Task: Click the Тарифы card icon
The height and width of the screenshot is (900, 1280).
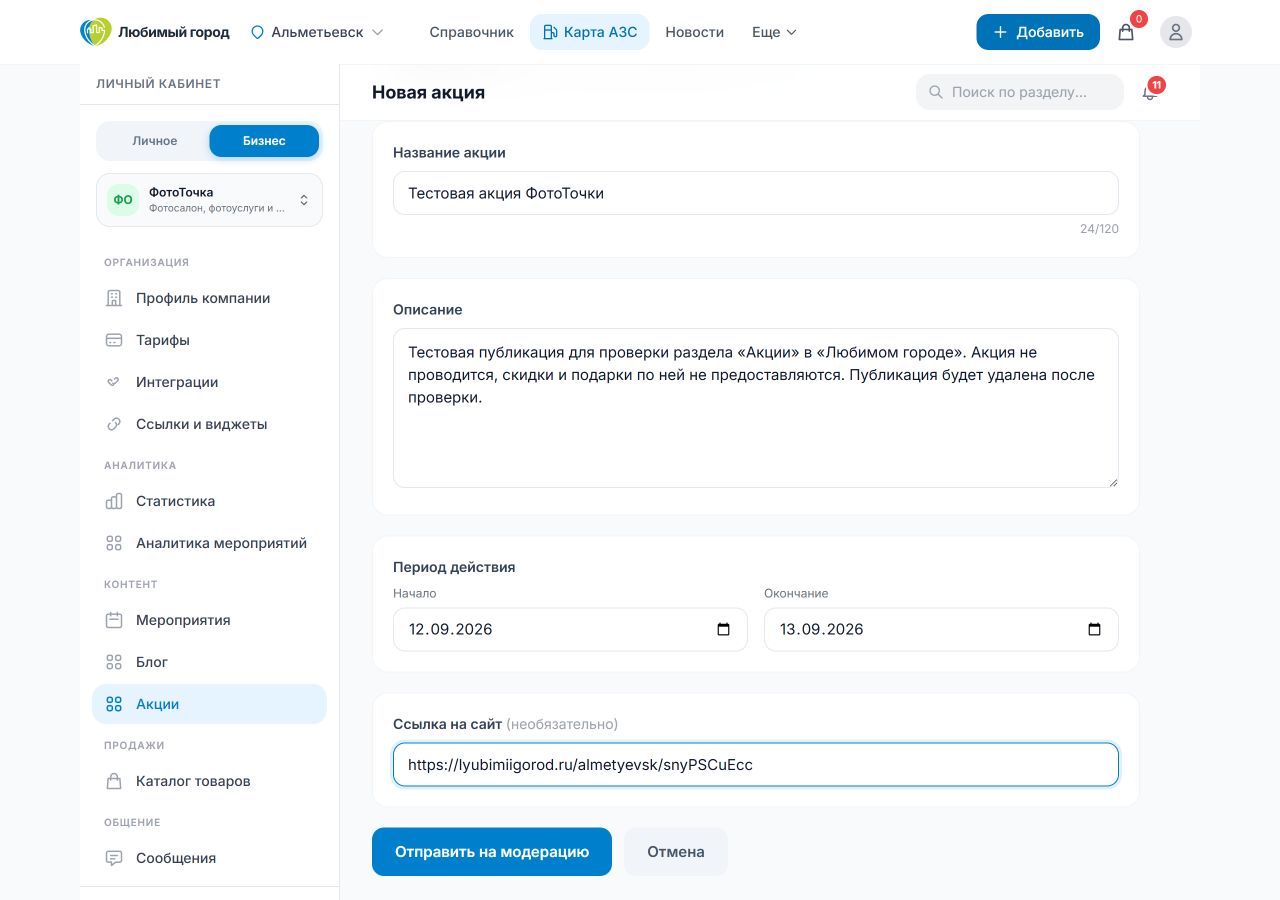Action: (114, 340)
